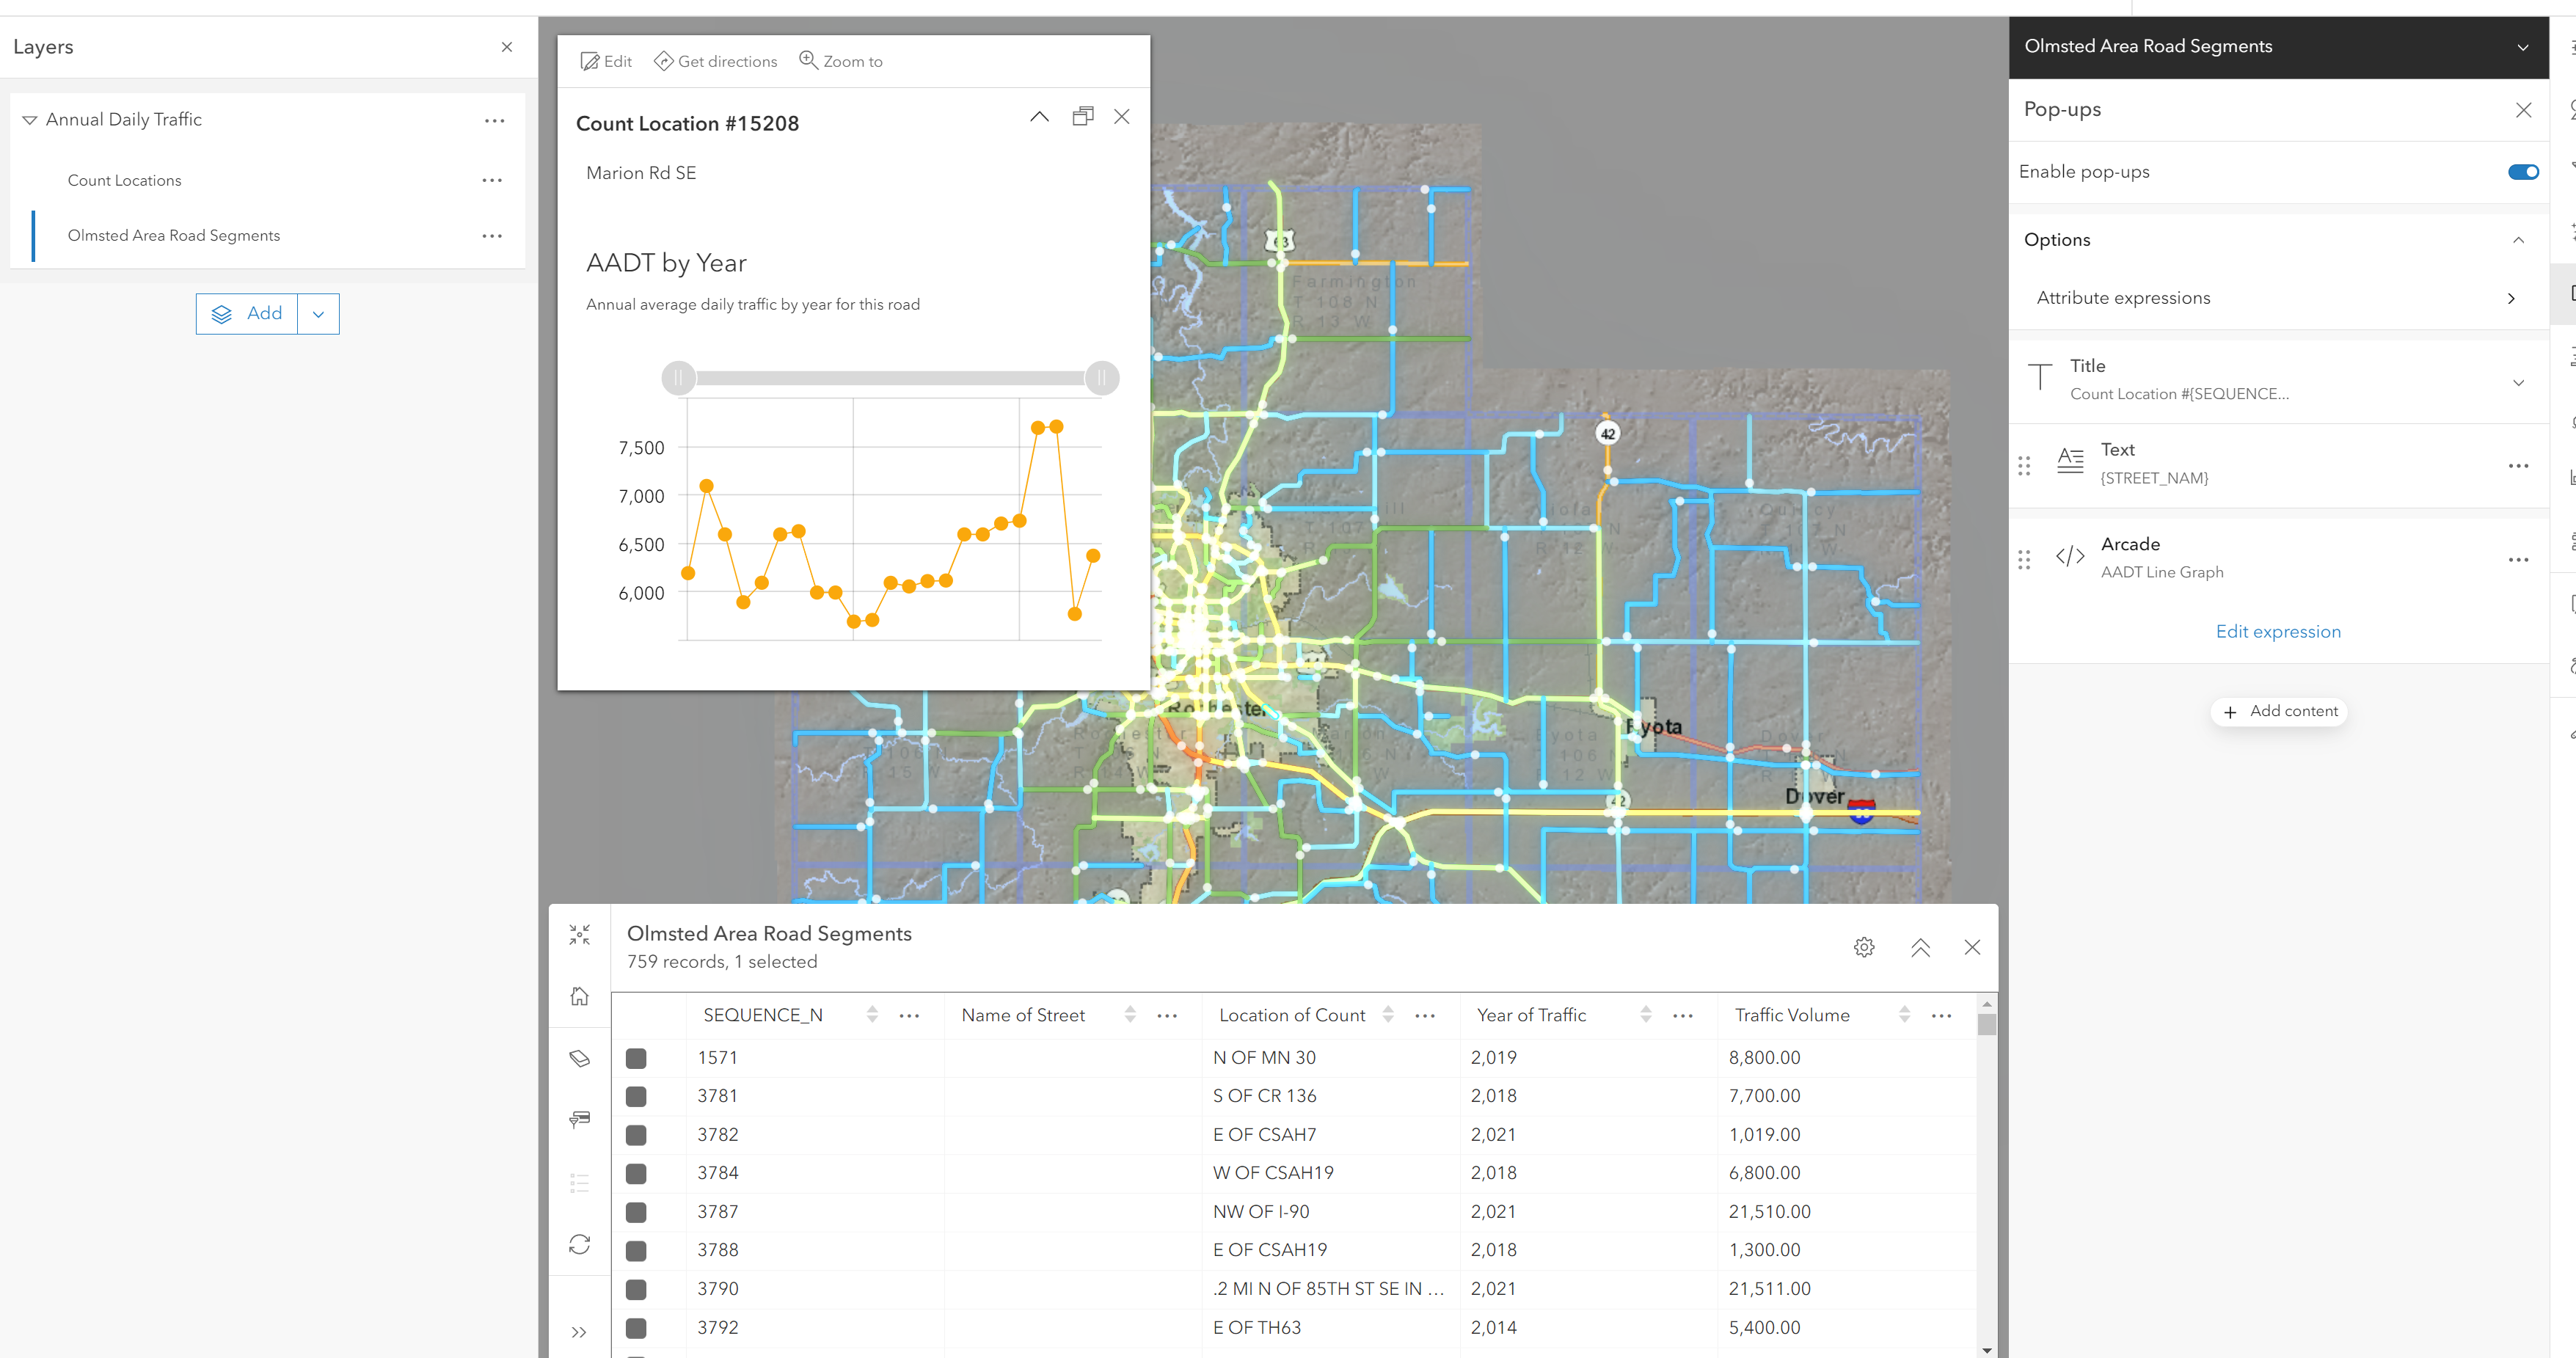This screenshot has width=2576, height=1358.
Task: Collapse the Annual Daily Traffic layer group
Action: pyautogui.click(x=29, y=119)
